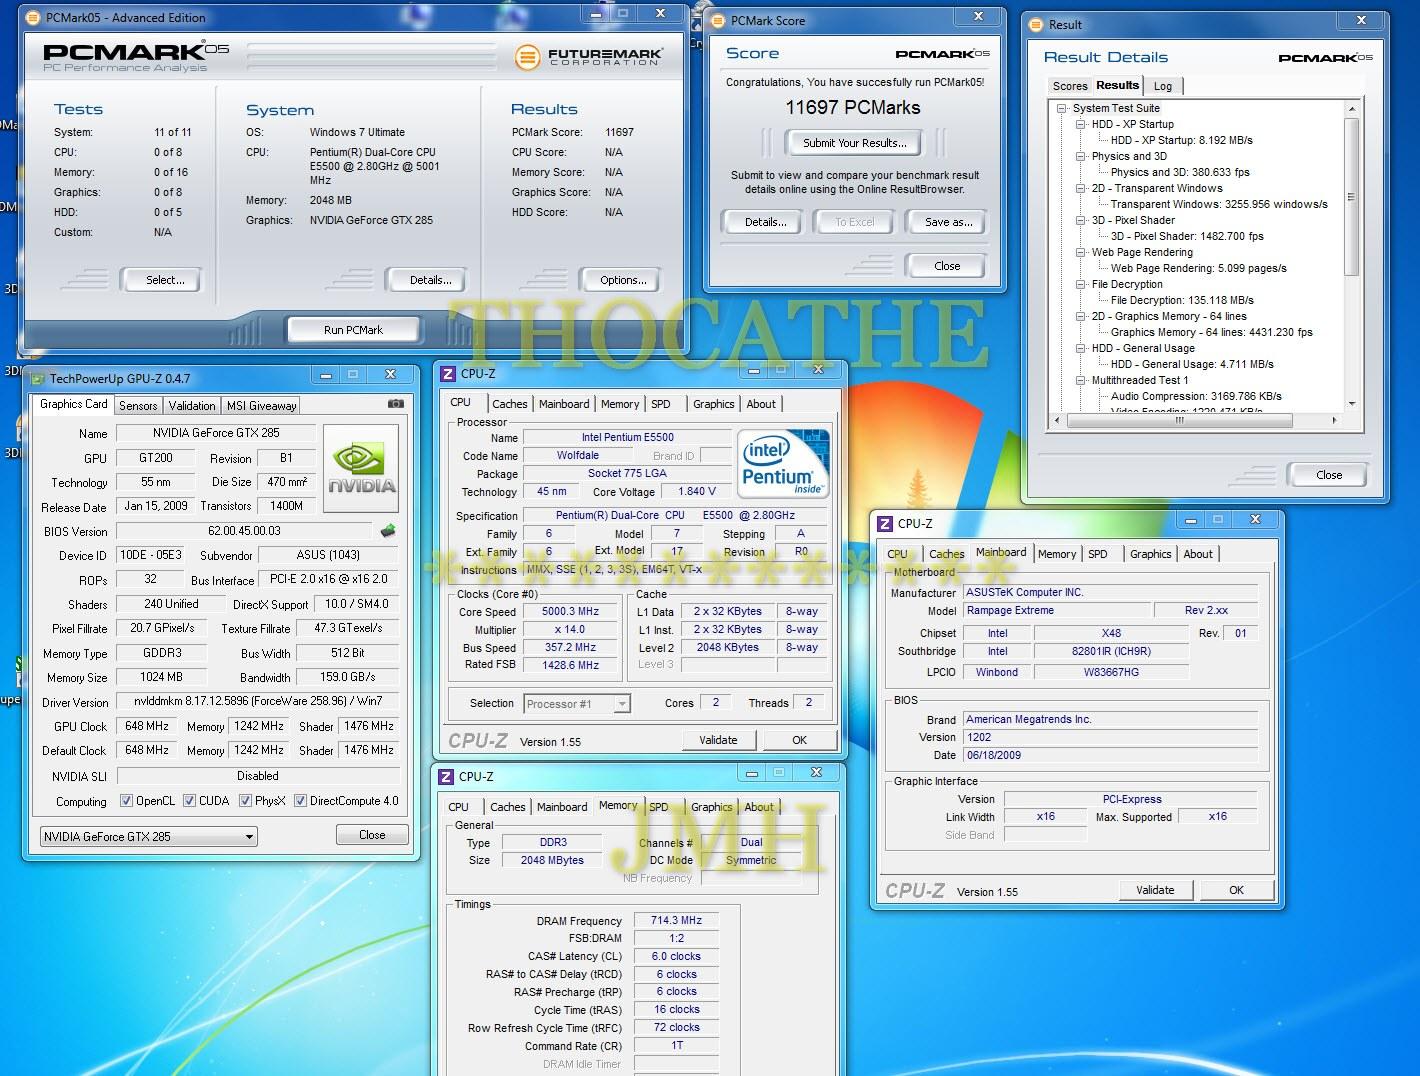Collapse the HDD - XP Startup node

pyautogui.click(x=1081, y=124)
